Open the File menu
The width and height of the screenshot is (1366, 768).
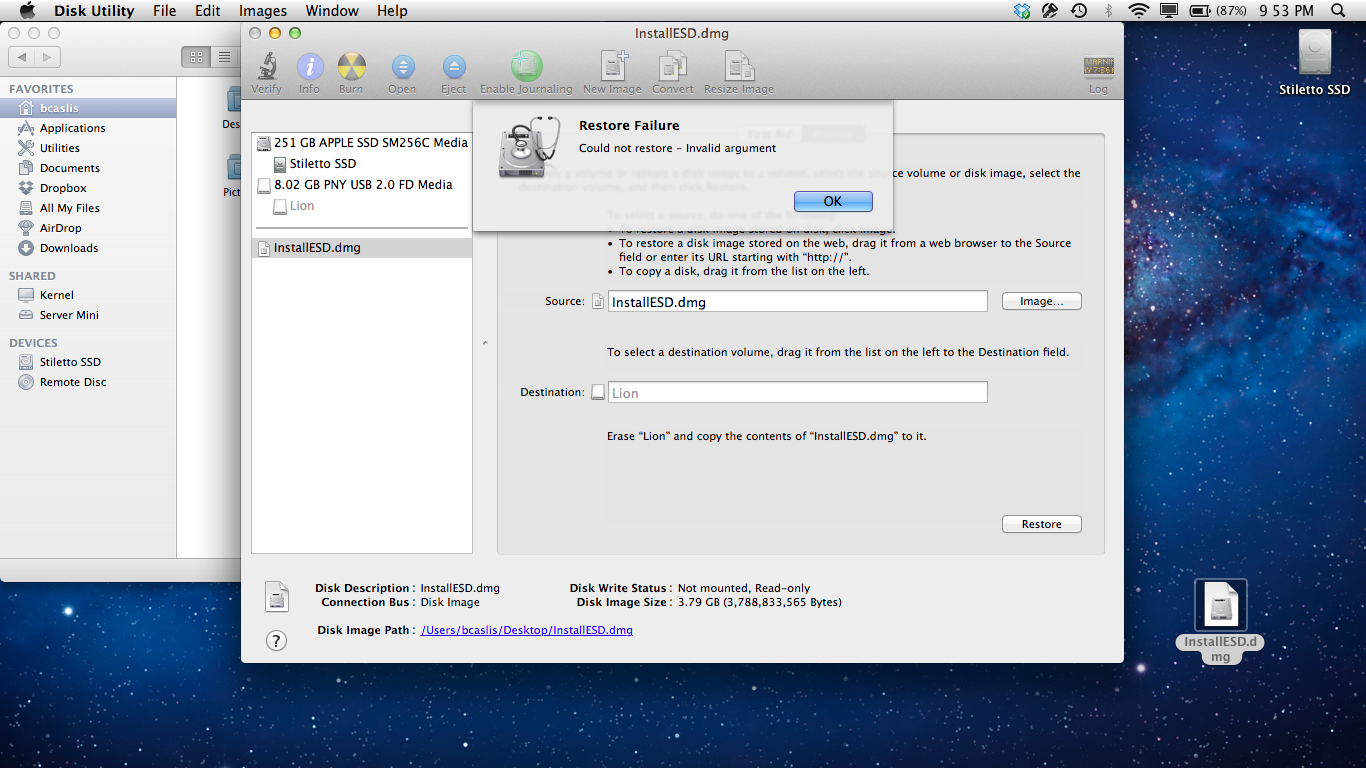pos(164,11)
